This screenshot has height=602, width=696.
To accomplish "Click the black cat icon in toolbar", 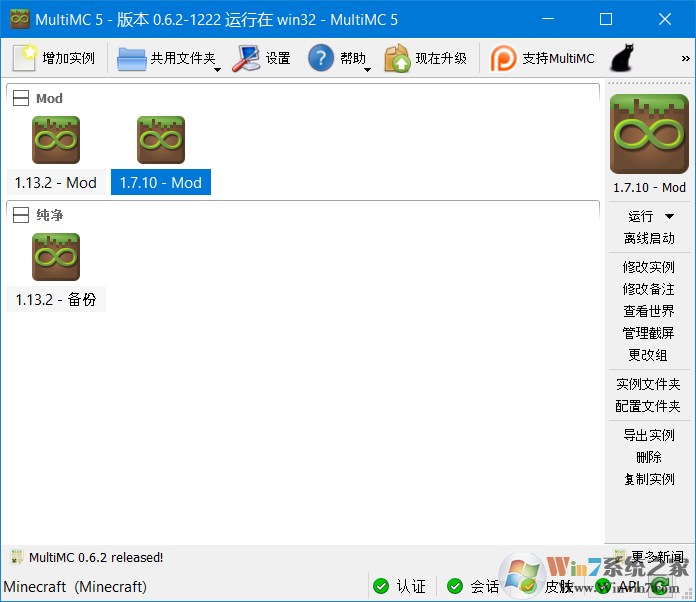I will coord(622,58).
